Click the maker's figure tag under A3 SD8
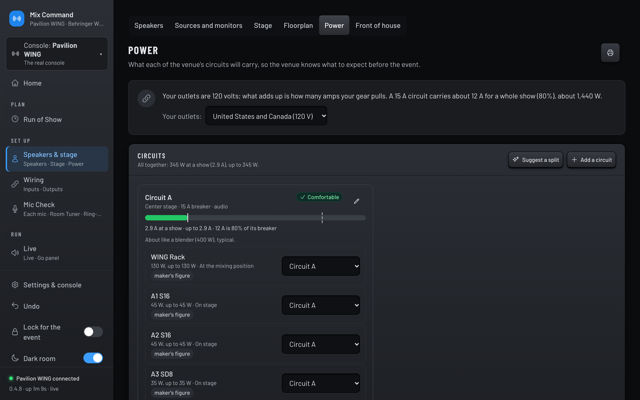 pos(172,393)
